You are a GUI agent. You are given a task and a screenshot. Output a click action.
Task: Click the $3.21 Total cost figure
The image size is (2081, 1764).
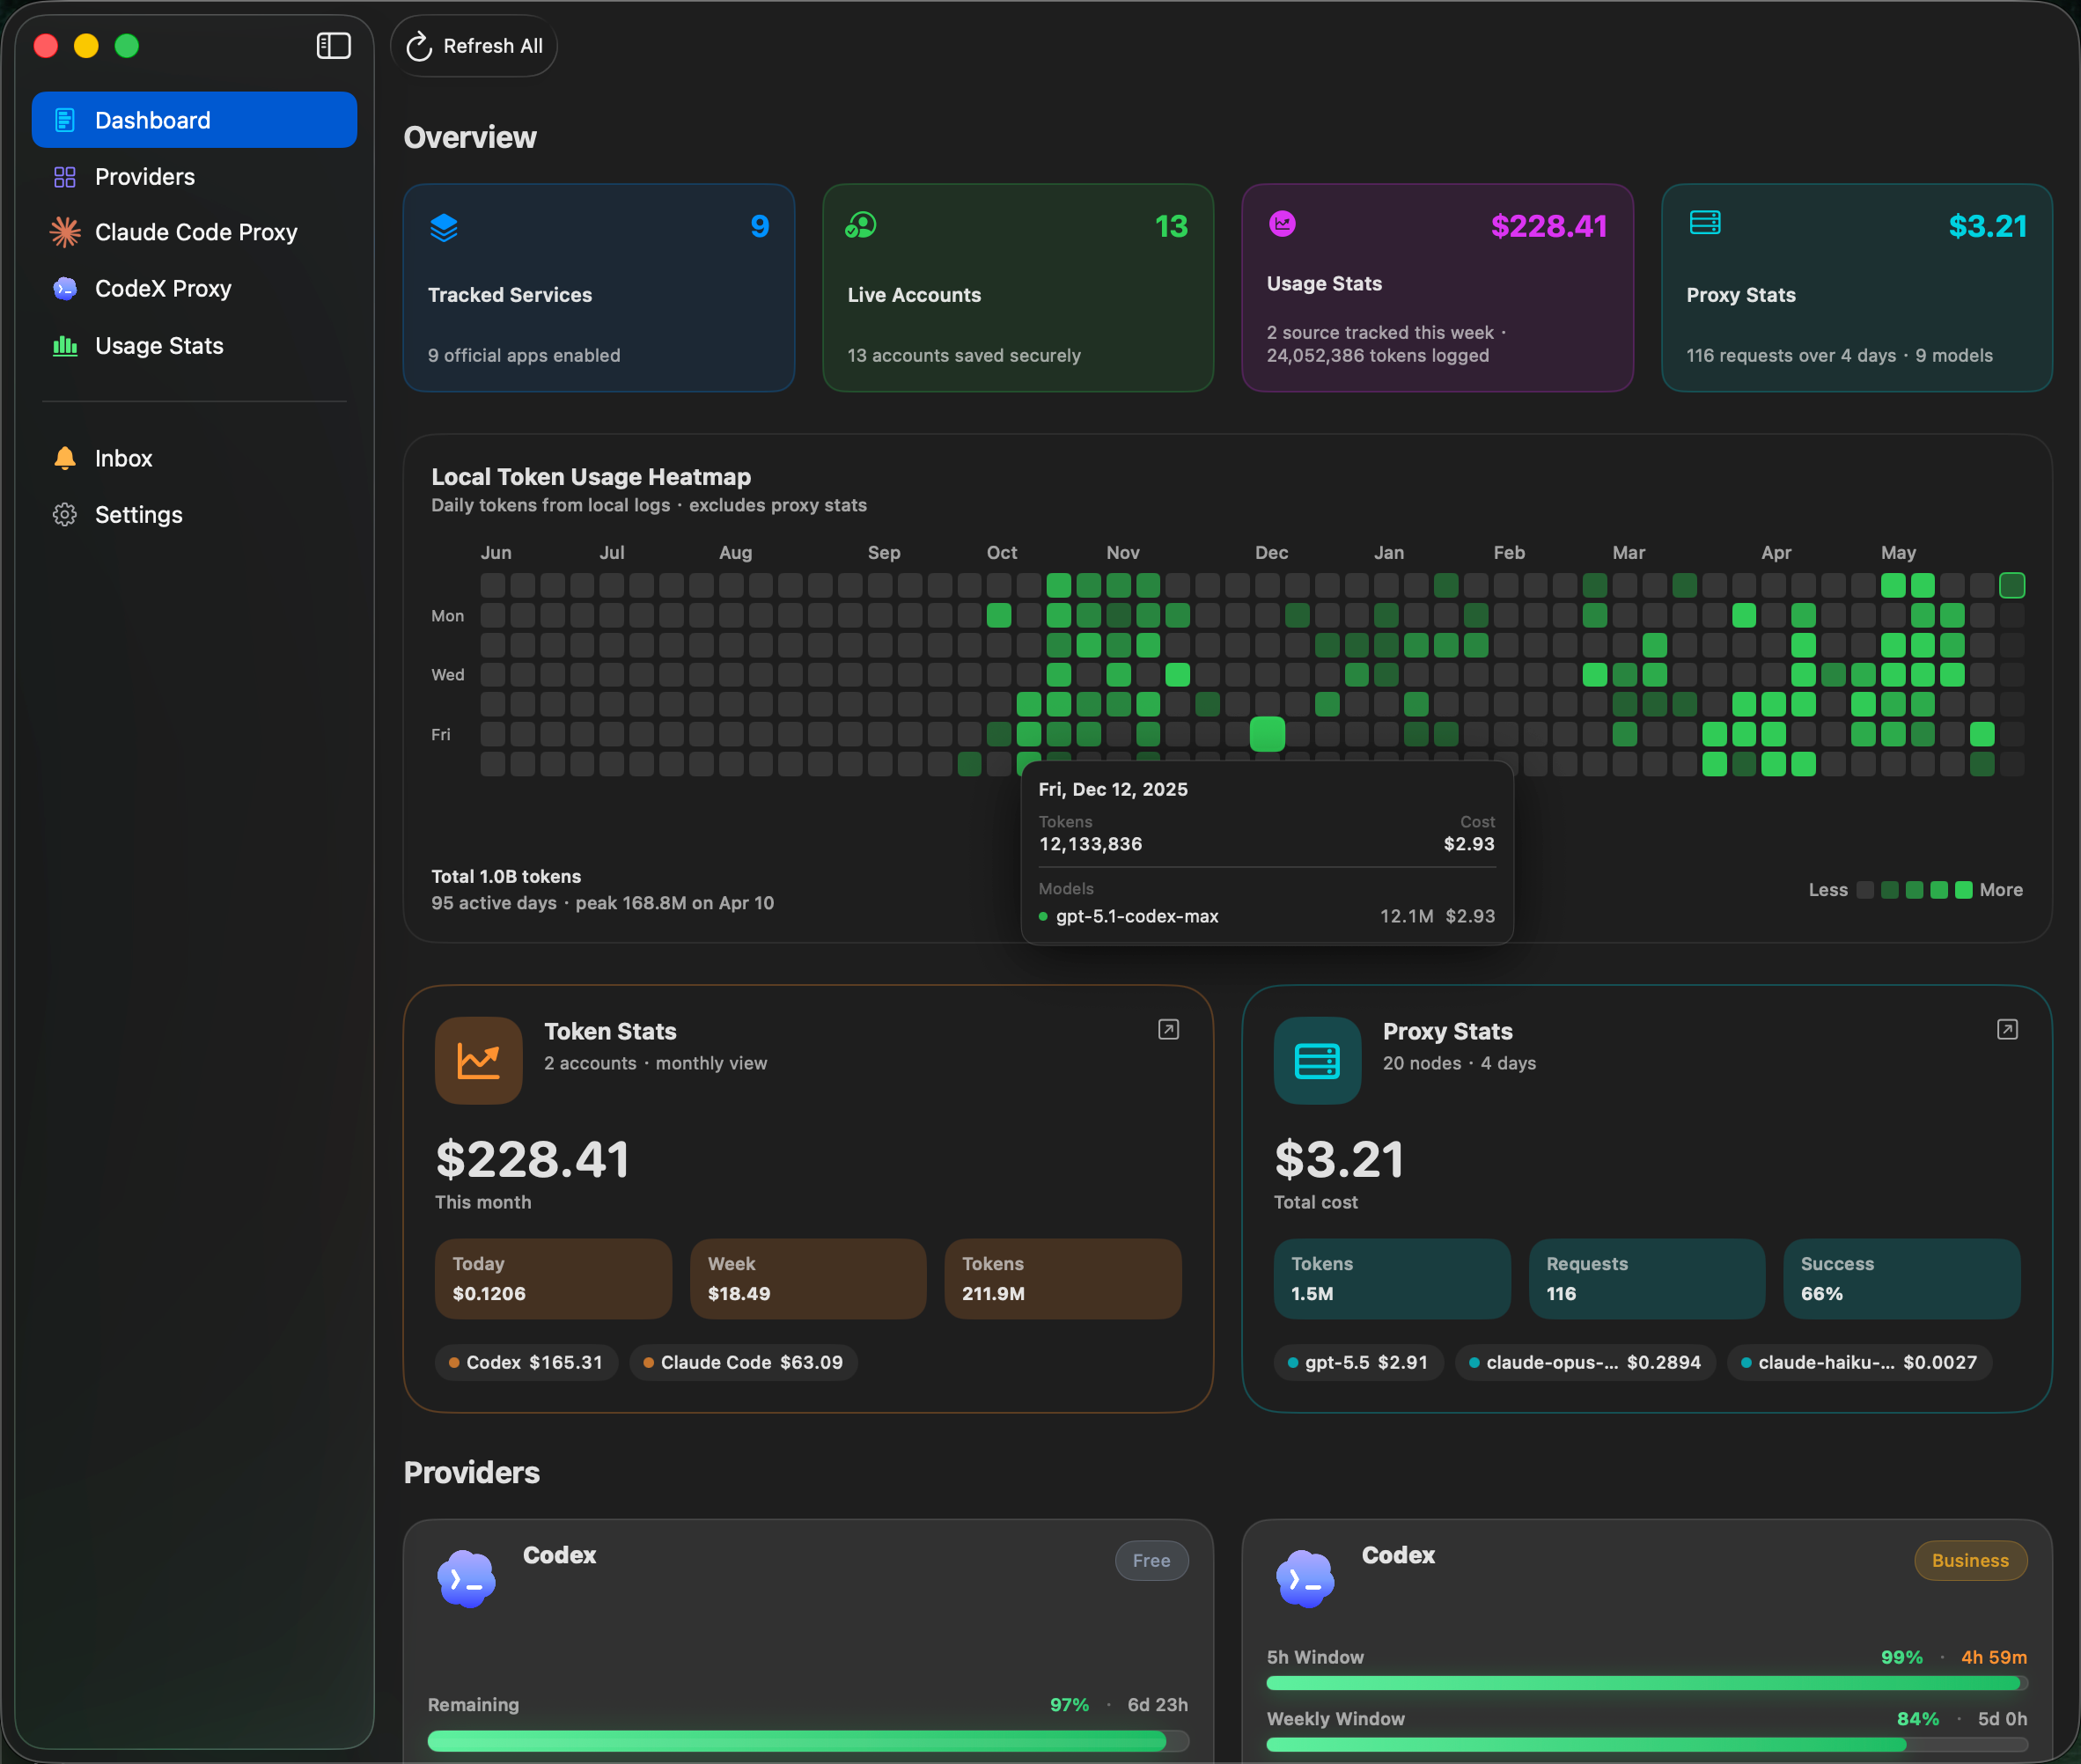(1339, 1160)
